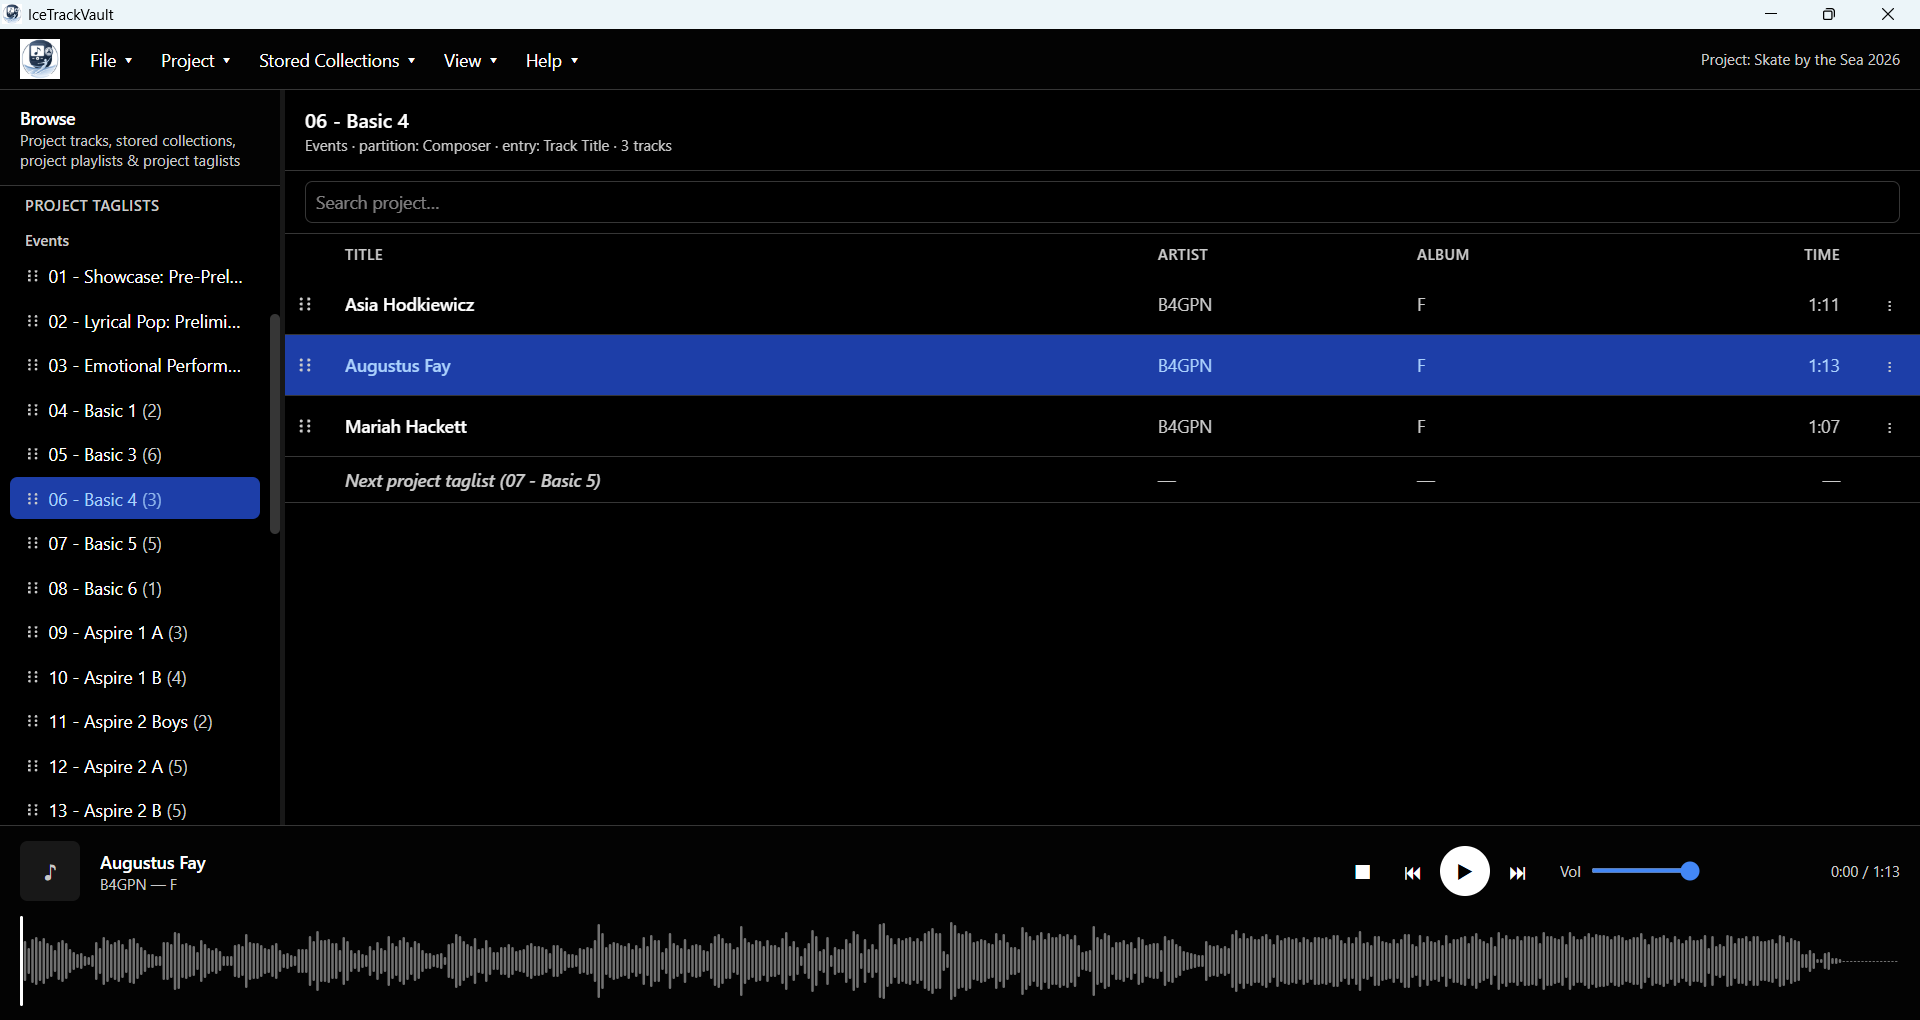Select taglist 02 - Lyrical Pop: Prelimi...

tap(135, 322)
